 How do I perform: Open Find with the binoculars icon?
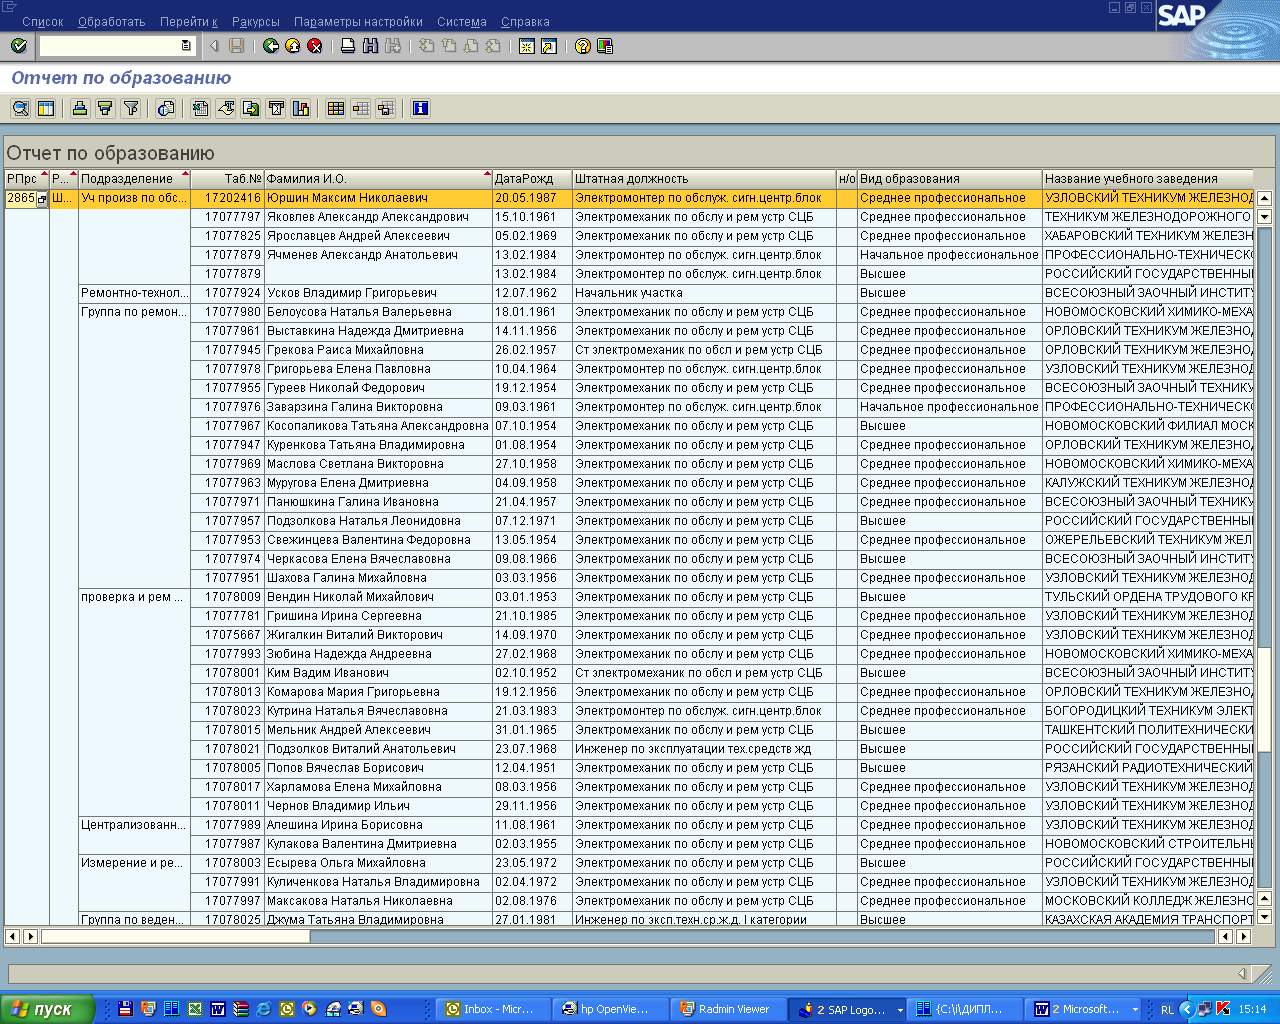(x=371, y=46)
